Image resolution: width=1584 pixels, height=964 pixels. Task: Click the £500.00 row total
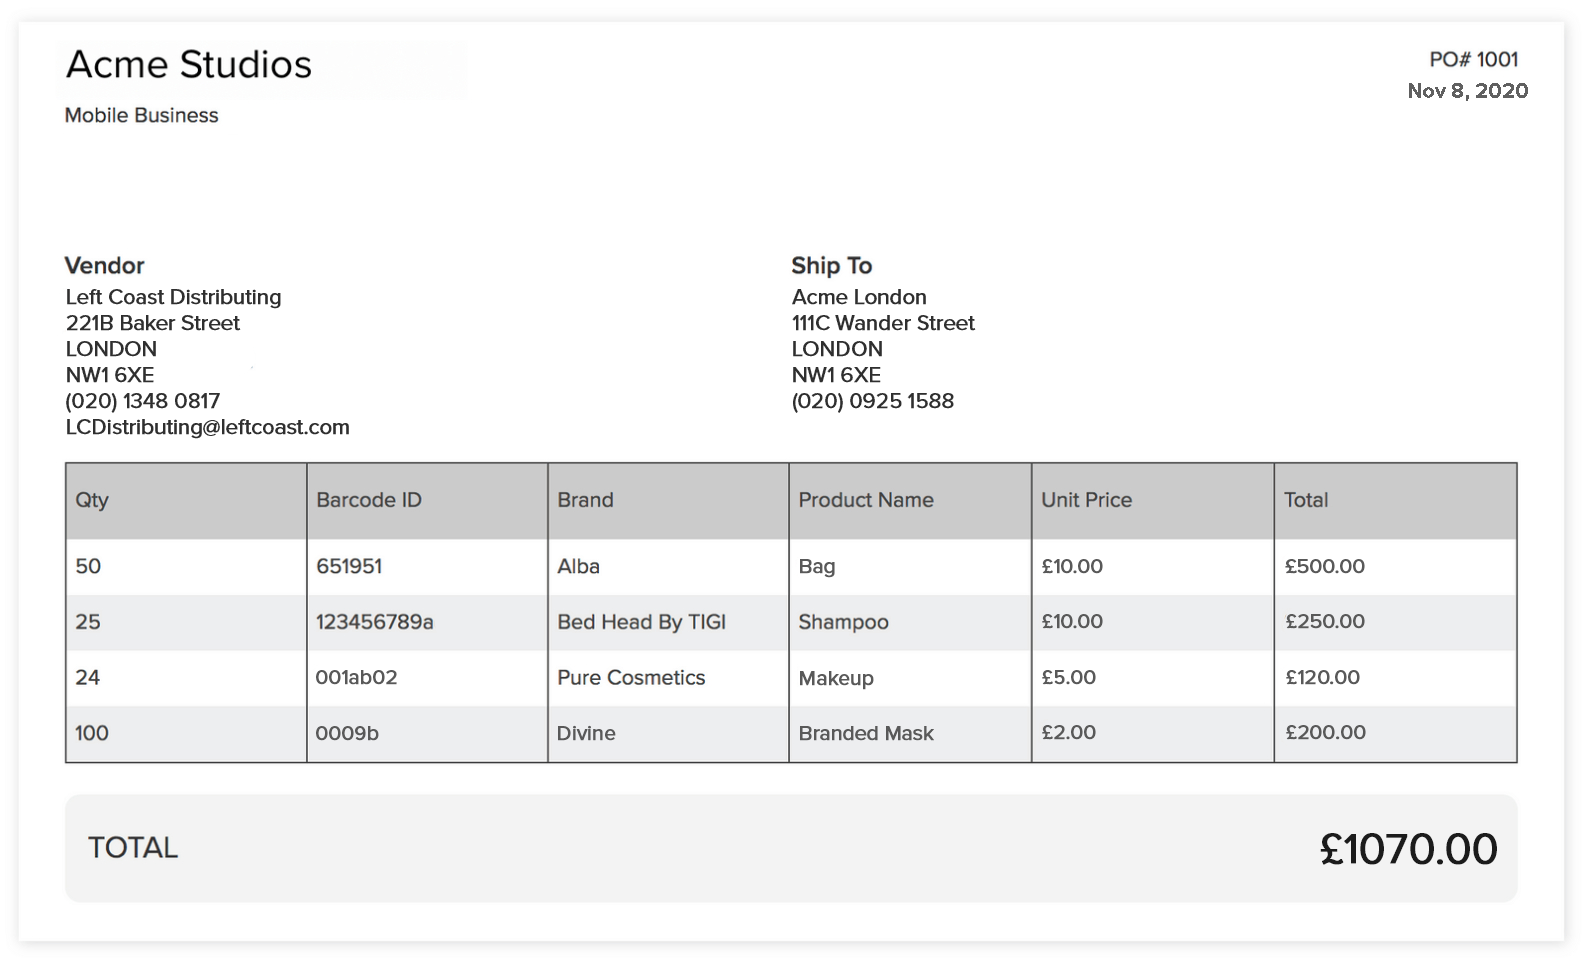pyautogui.click(x=1324, y=566)
